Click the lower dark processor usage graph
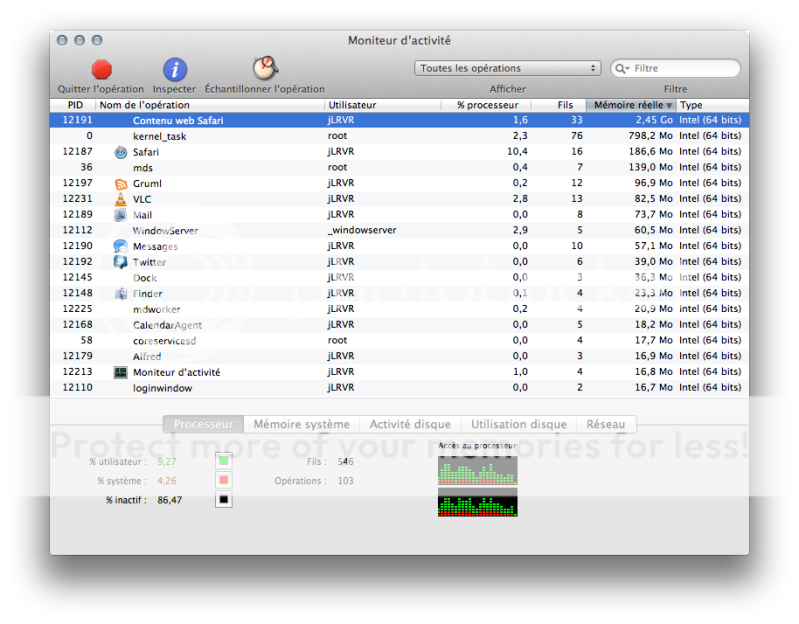The width and height of the screenshot is (799, 624). [x=477, y=502]
